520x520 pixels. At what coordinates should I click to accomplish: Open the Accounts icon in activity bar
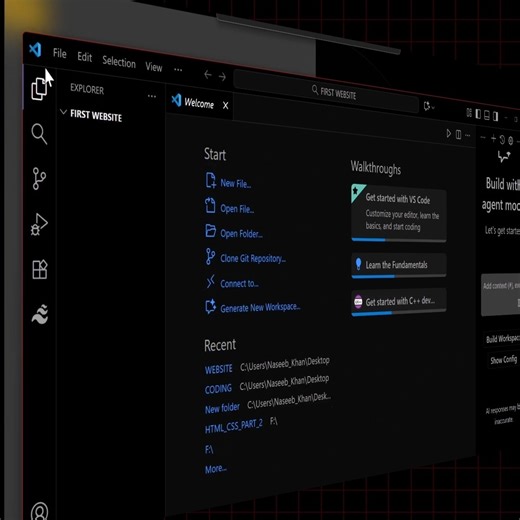(x=40, y=511)
